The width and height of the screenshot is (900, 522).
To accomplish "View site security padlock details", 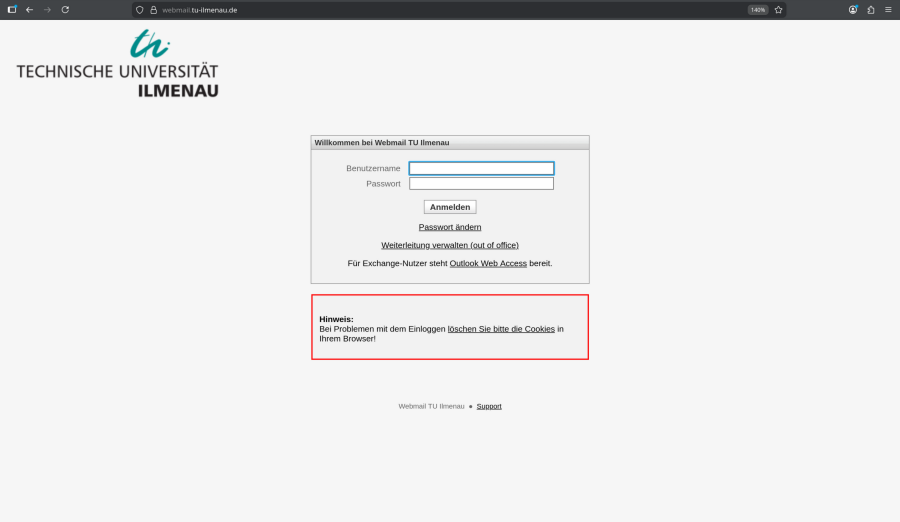I will [x=153, y=10].
